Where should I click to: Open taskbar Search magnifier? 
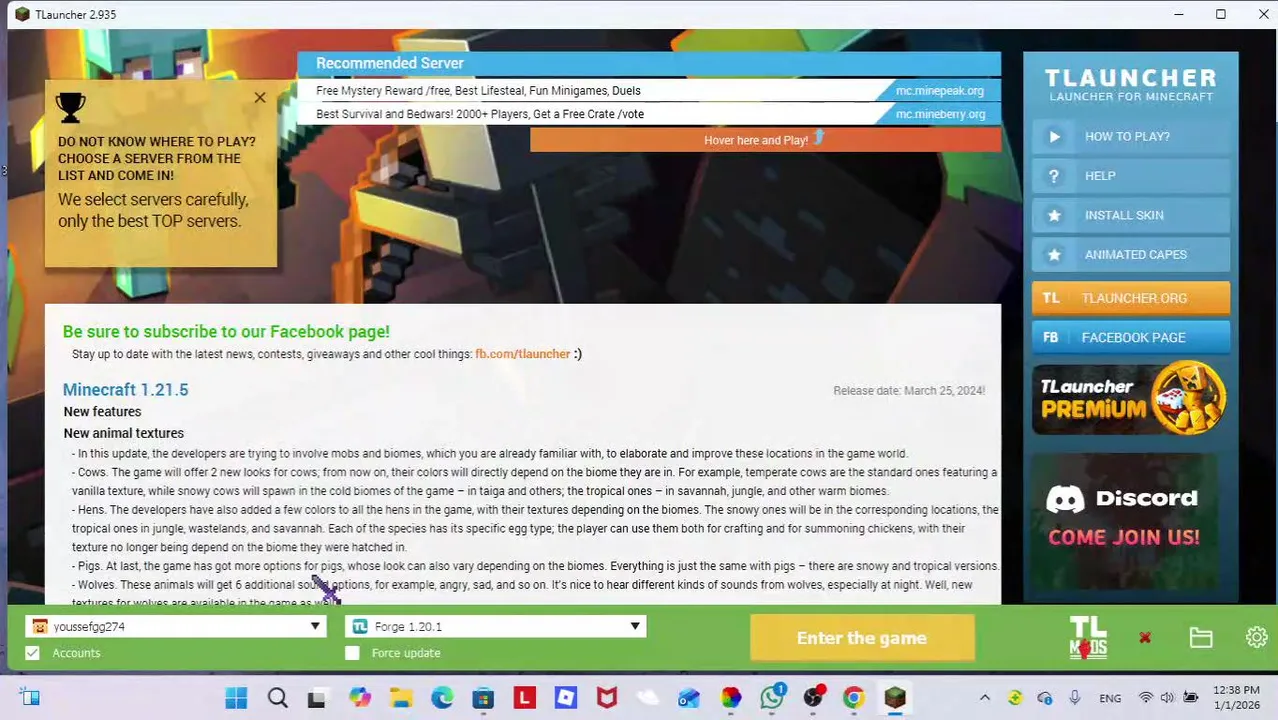point(277,698)
